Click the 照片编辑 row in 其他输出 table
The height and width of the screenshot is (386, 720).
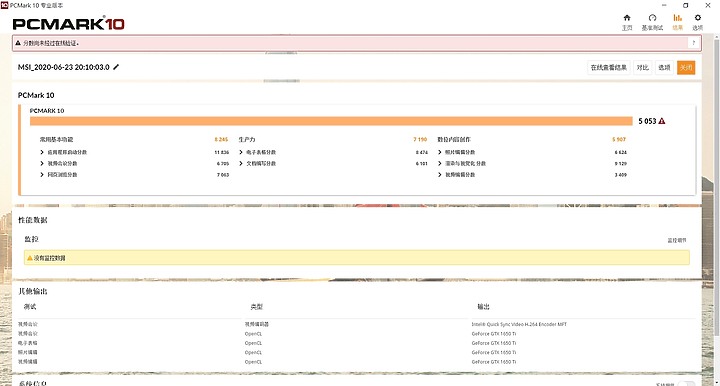(x=28, y=352)
